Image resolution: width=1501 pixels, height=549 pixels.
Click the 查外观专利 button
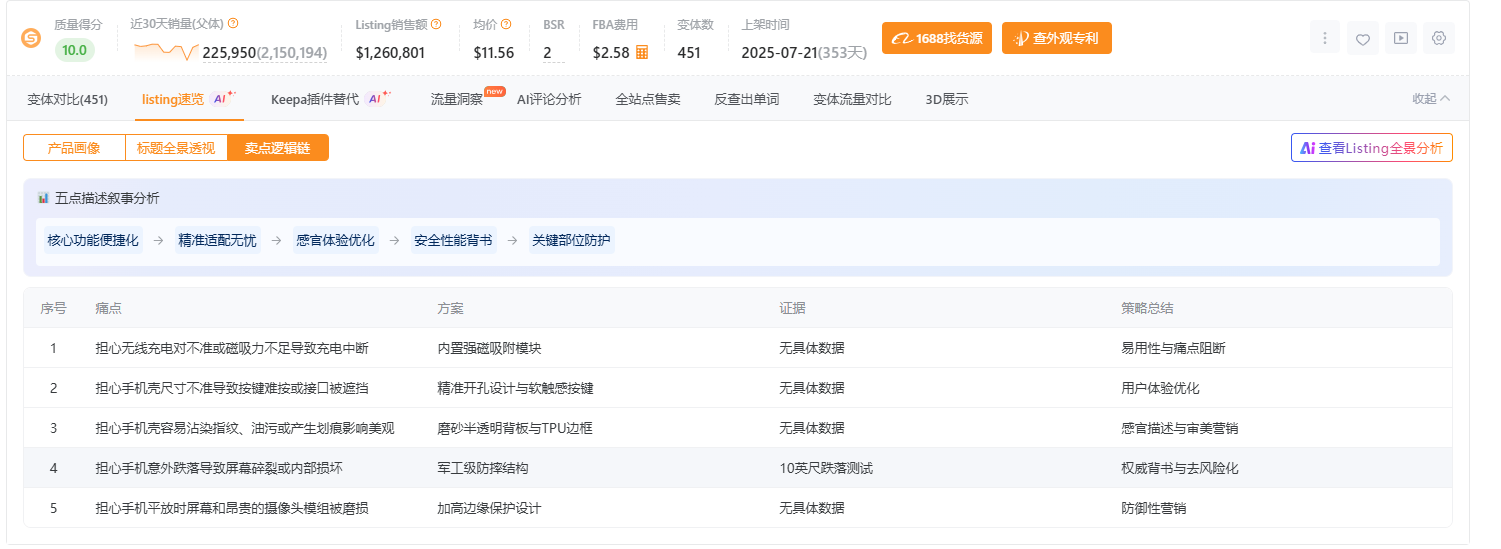tap(1057, 38)
